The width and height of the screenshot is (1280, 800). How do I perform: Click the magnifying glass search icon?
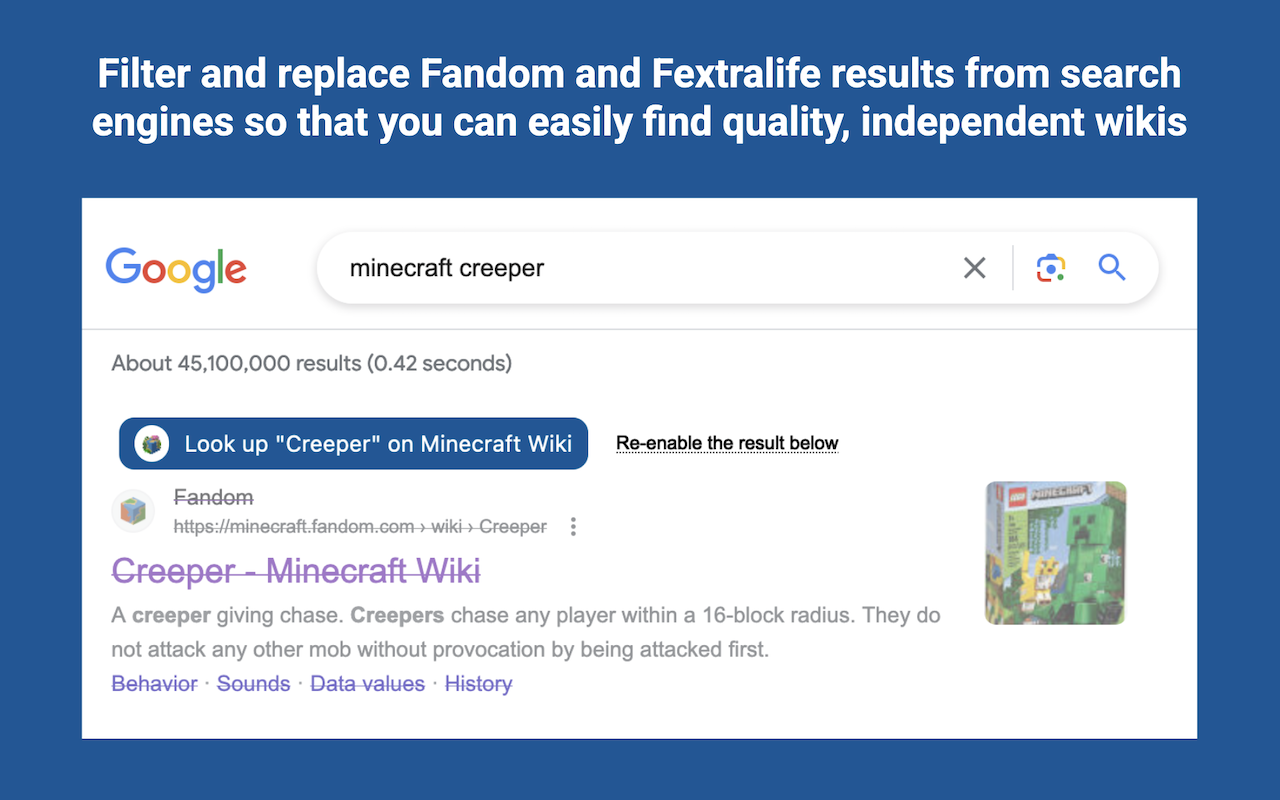(1112, 268)
